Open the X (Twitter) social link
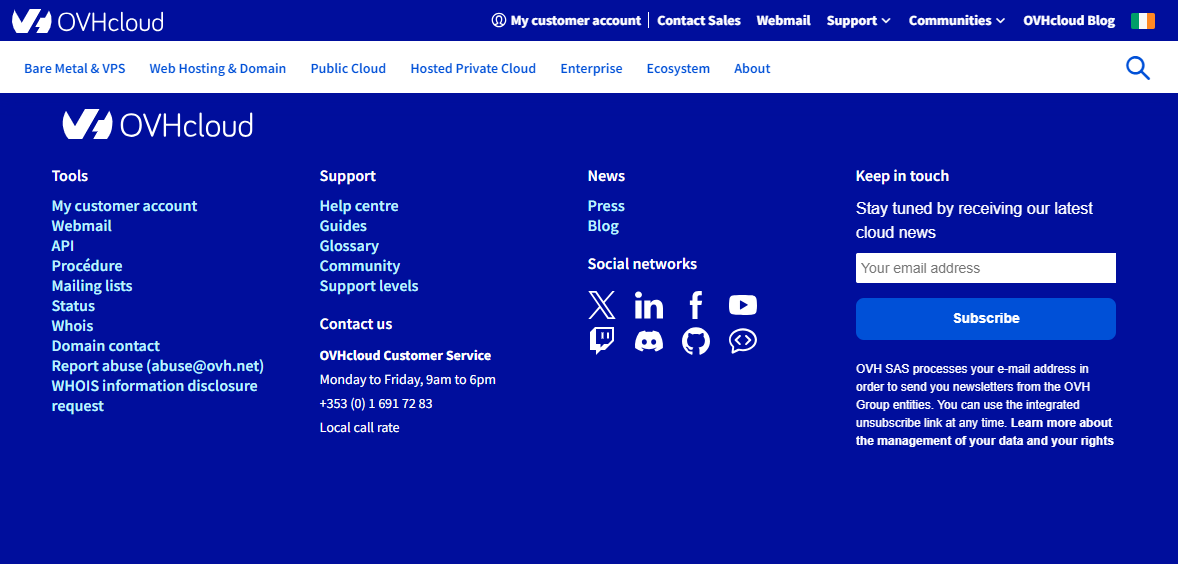 pos(602,305)
